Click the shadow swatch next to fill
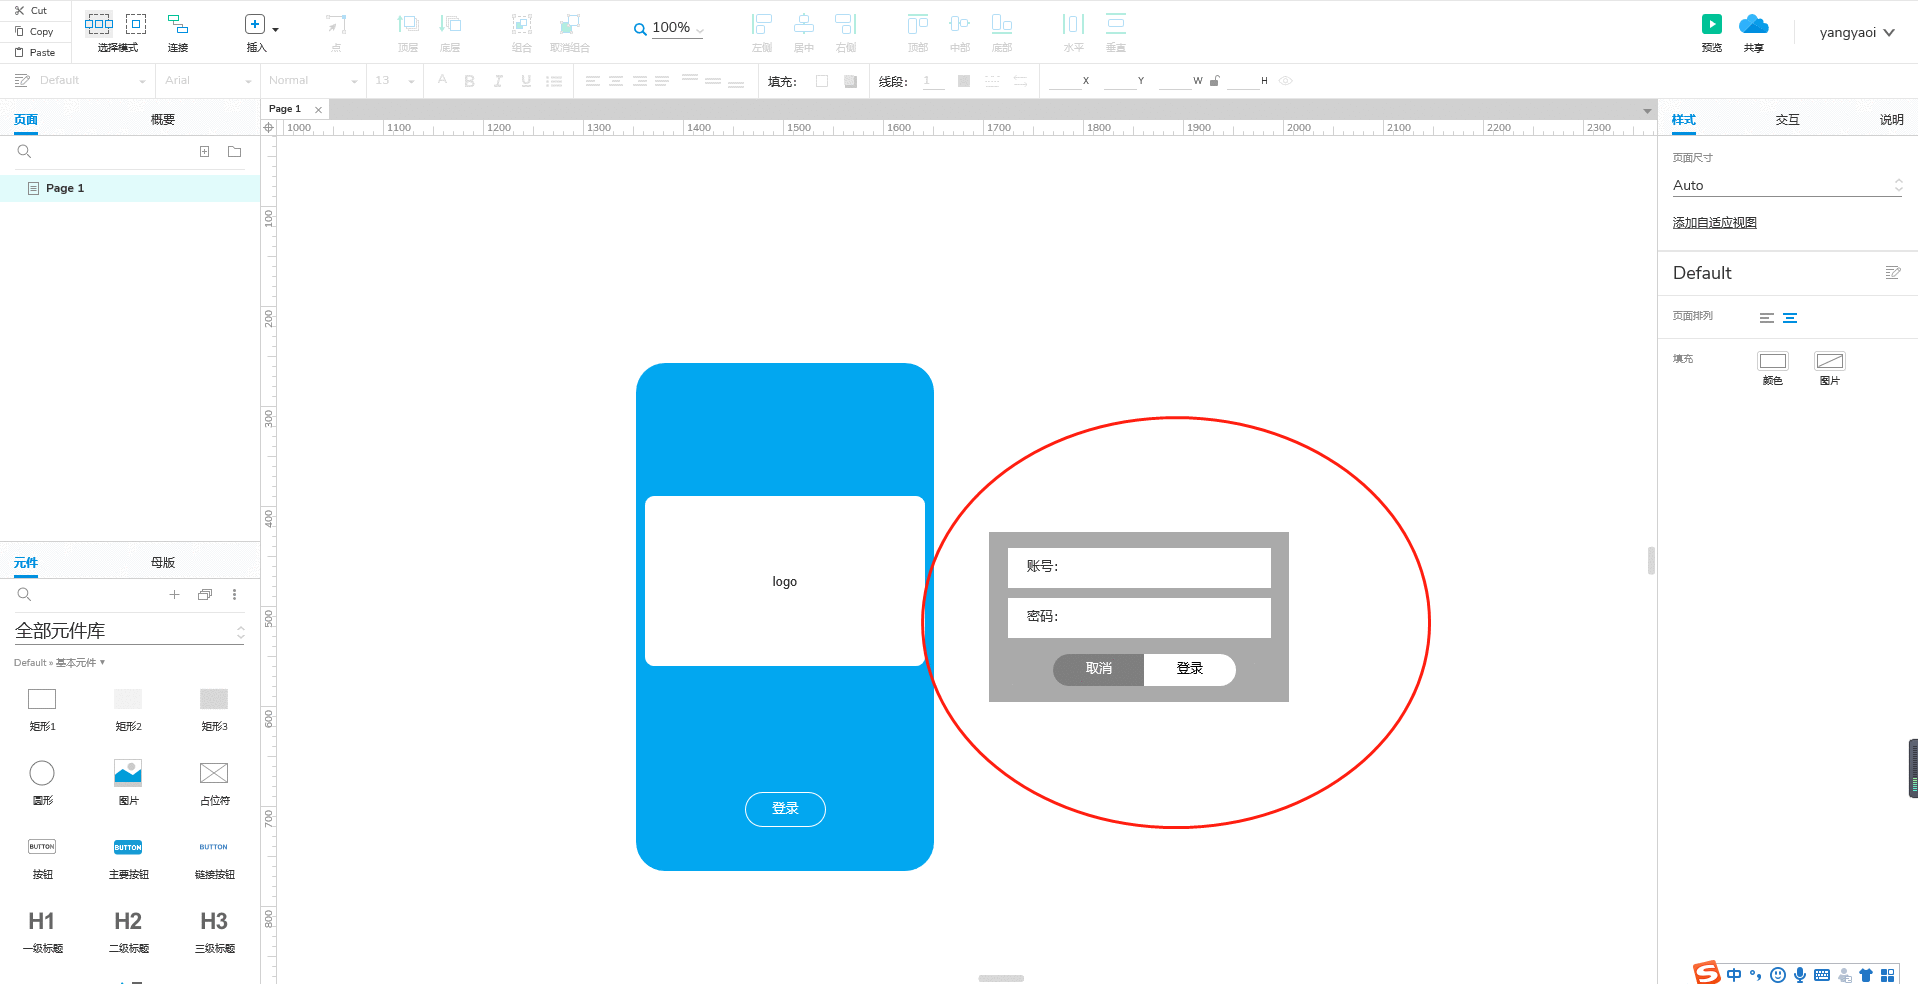The width and height of the screenshot is (1918, 984). [x=850, y=81]
